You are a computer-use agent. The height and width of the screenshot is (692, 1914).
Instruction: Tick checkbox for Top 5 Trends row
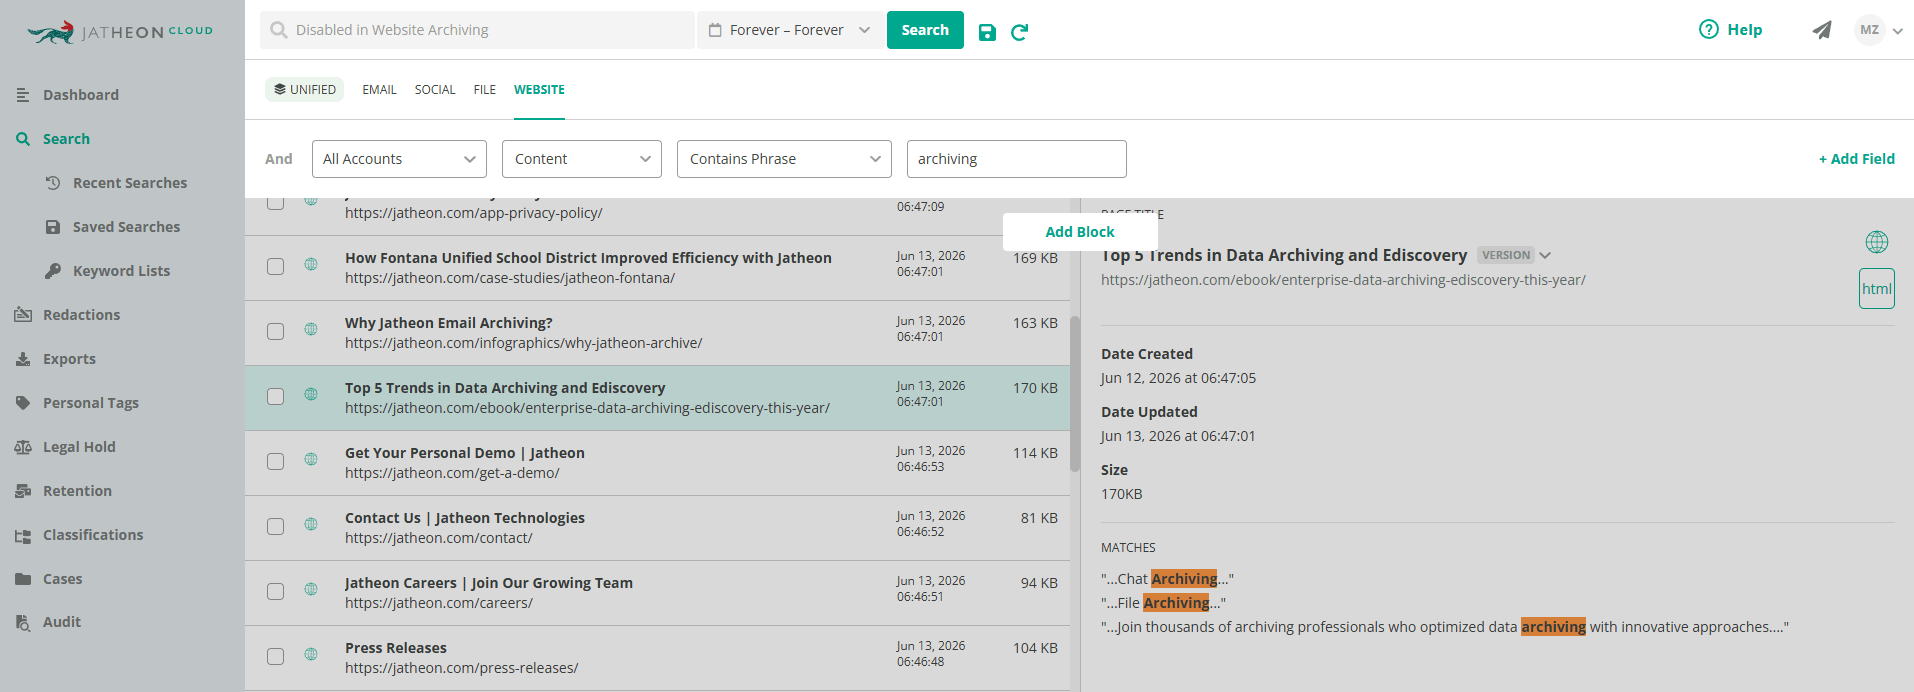[275, 396]
